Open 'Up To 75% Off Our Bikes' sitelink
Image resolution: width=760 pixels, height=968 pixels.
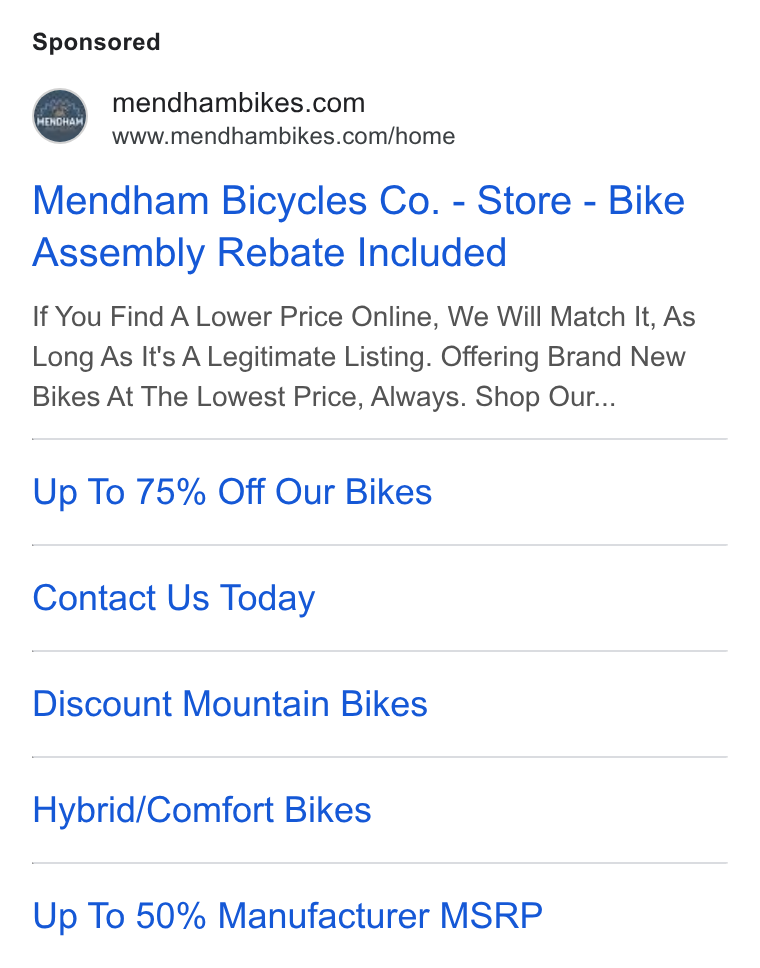click(232, 492)
